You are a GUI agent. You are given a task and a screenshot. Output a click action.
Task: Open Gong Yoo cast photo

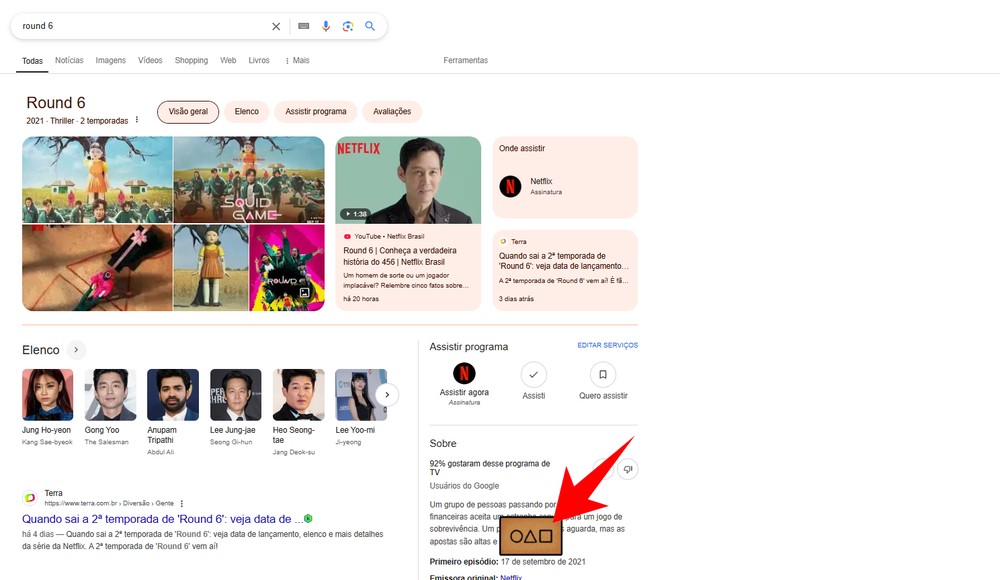110,394
